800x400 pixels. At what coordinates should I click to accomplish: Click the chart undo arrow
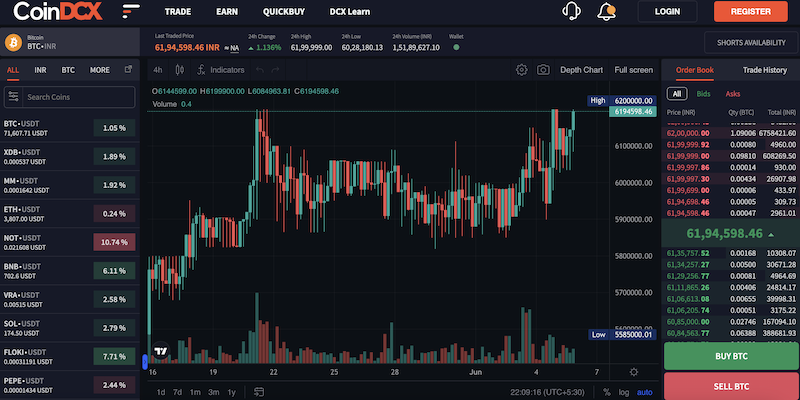(x=260, y=70)
